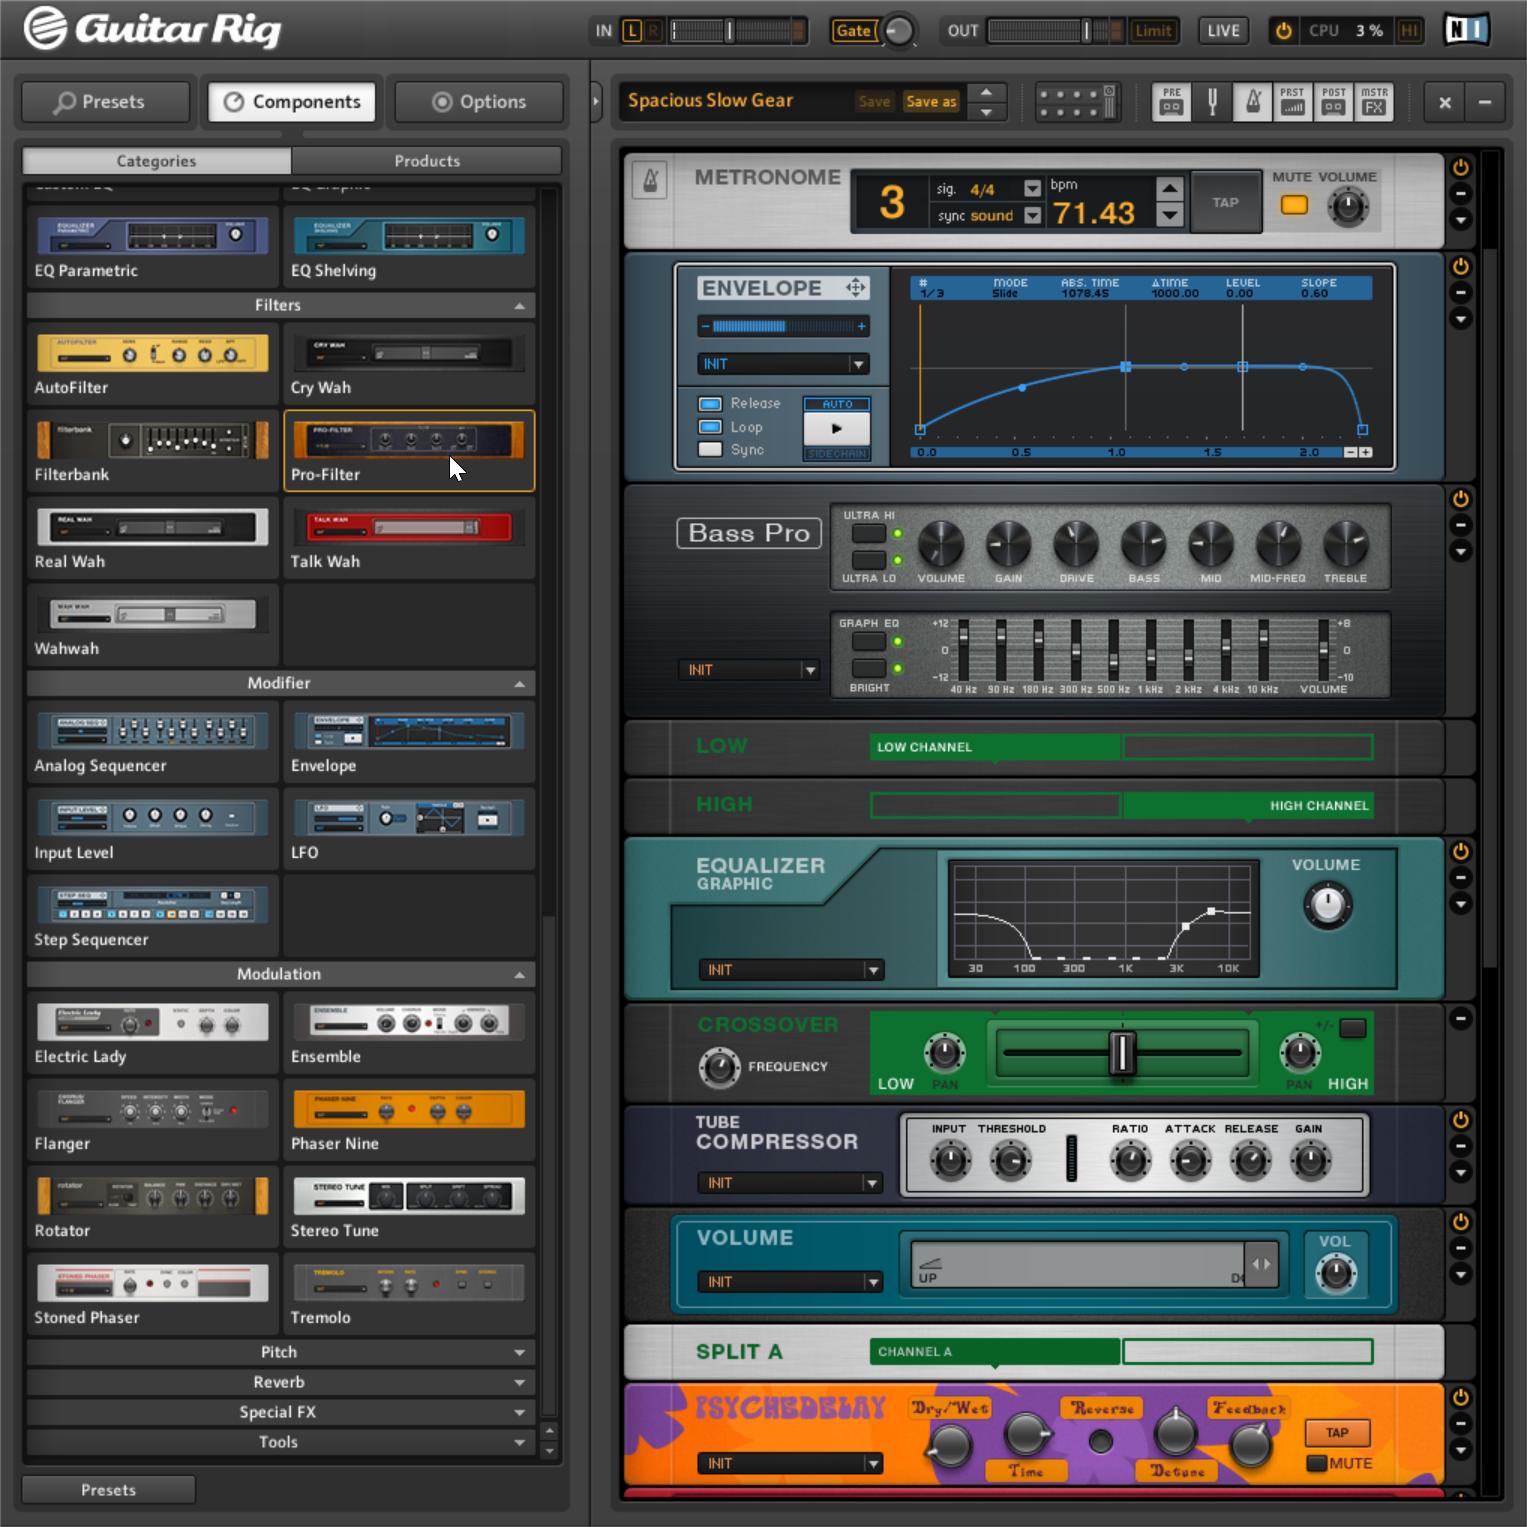Pick the LFO modifier component
This screenshot has width=1527, height=1527.
click(x=409, y=829)
